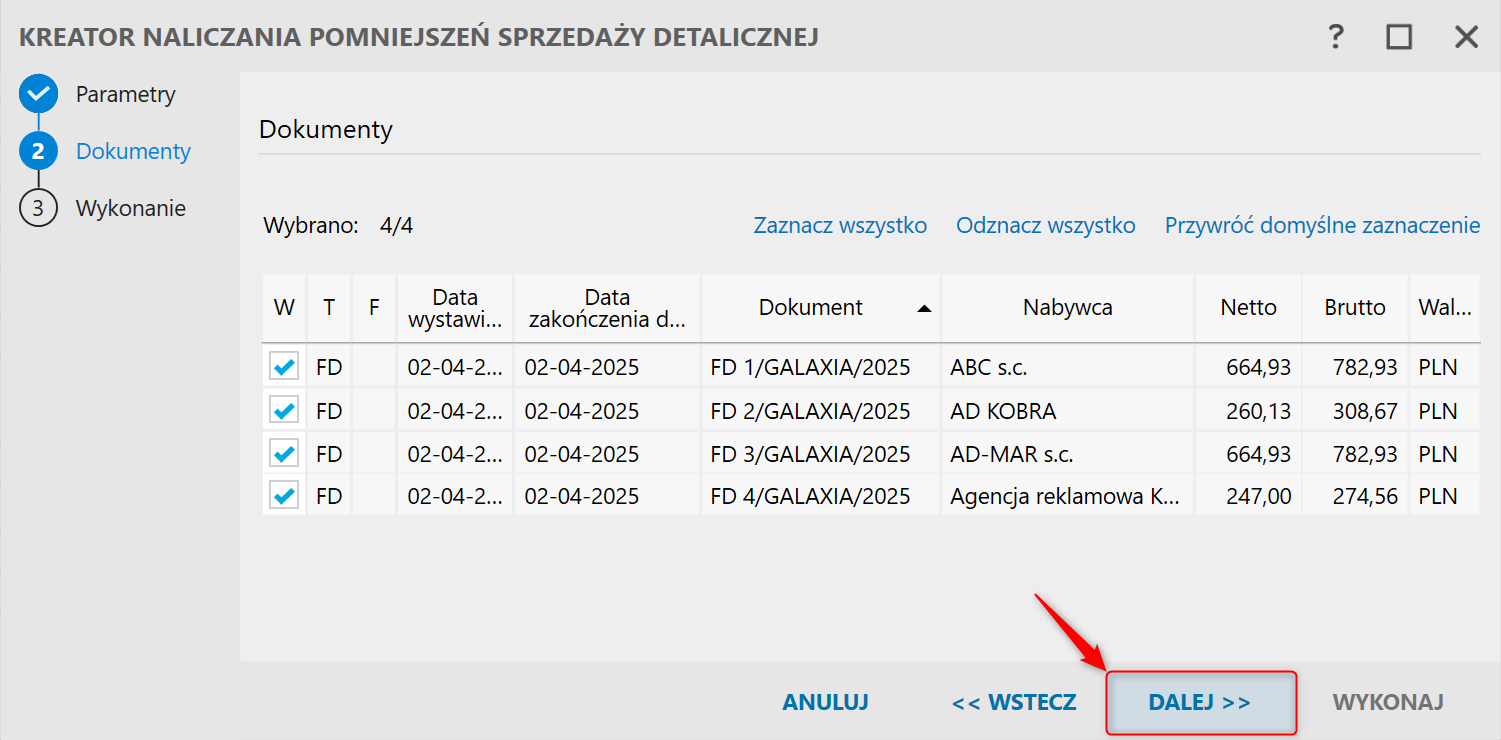The image size is (1501, 740).
Task: Open the help question mark icon
Action: pos(1335,38)
